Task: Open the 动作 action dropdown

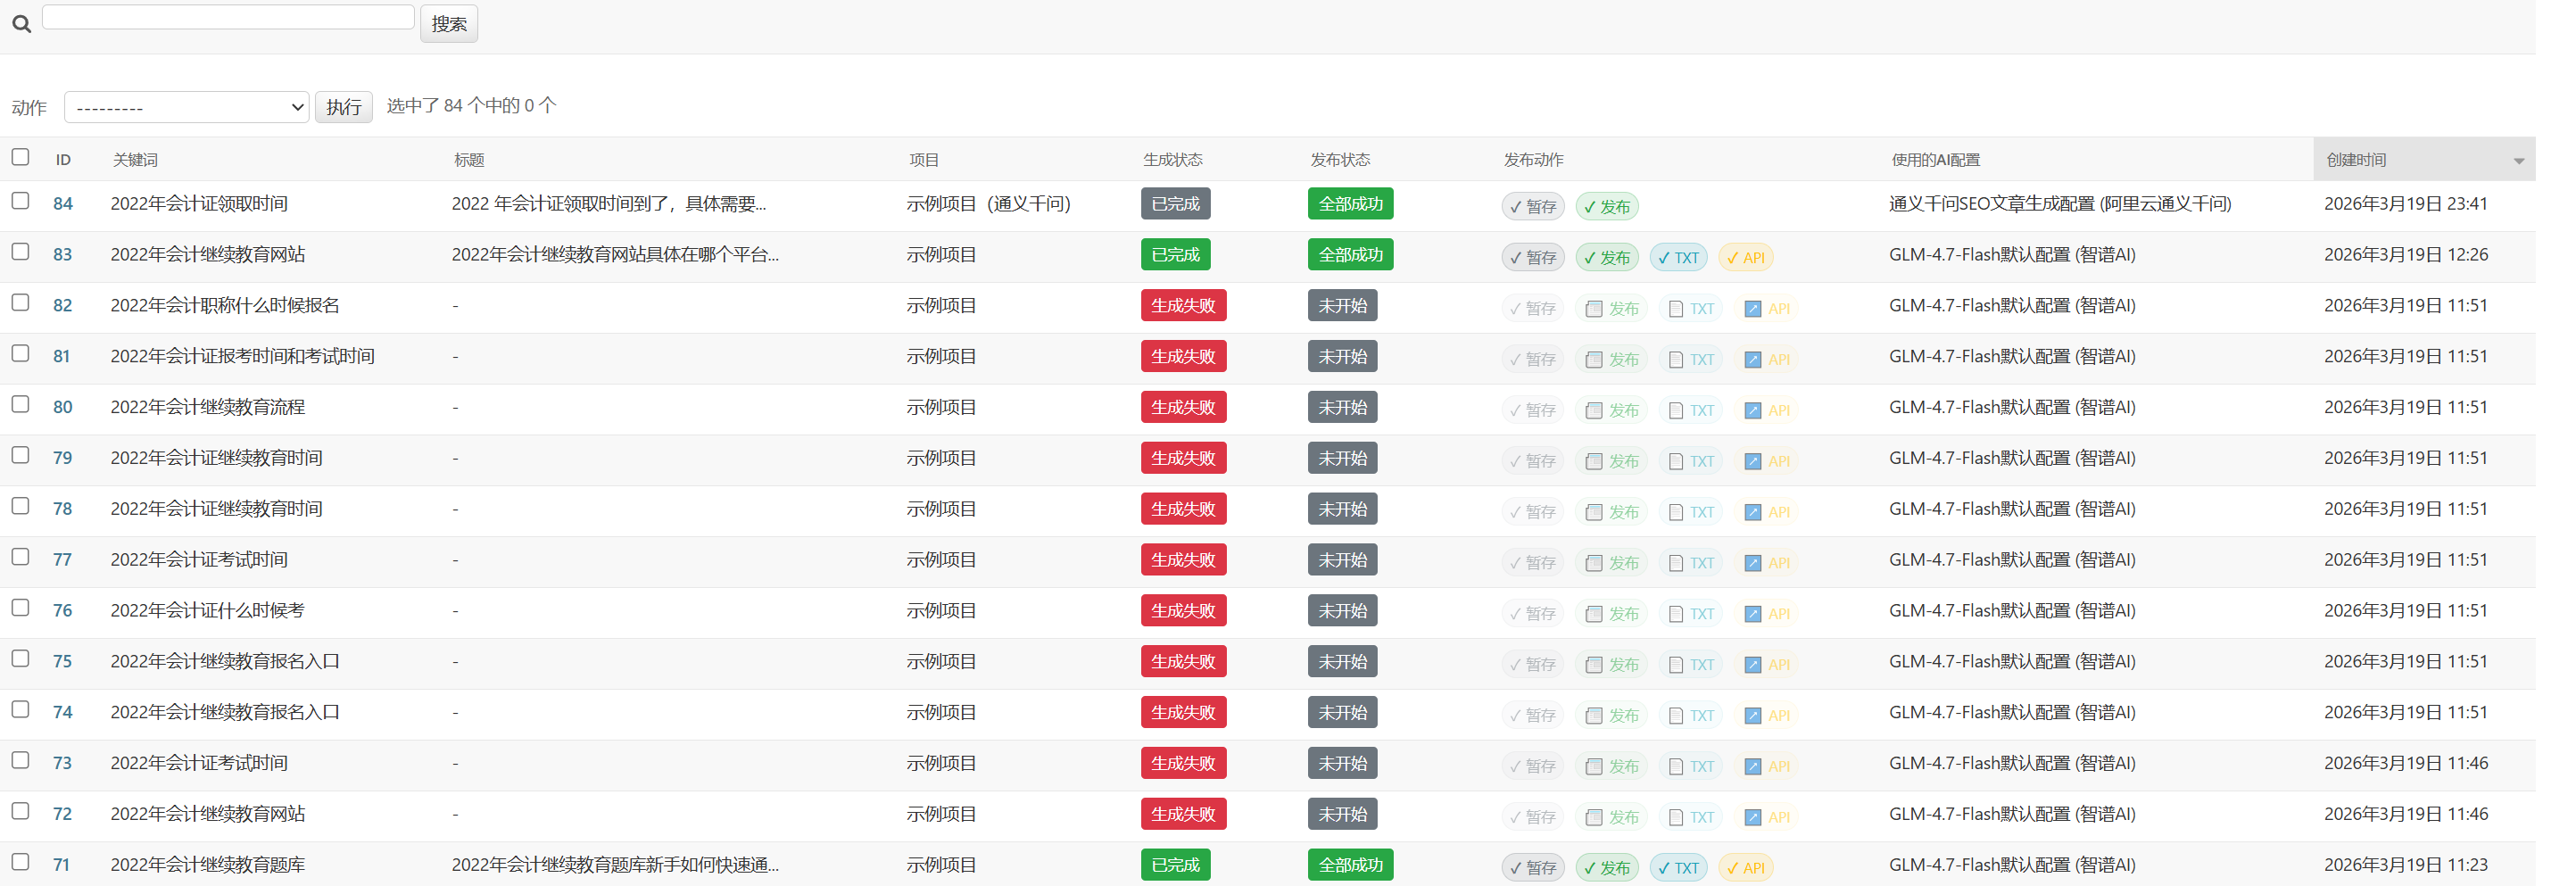Action: point(186,107)
